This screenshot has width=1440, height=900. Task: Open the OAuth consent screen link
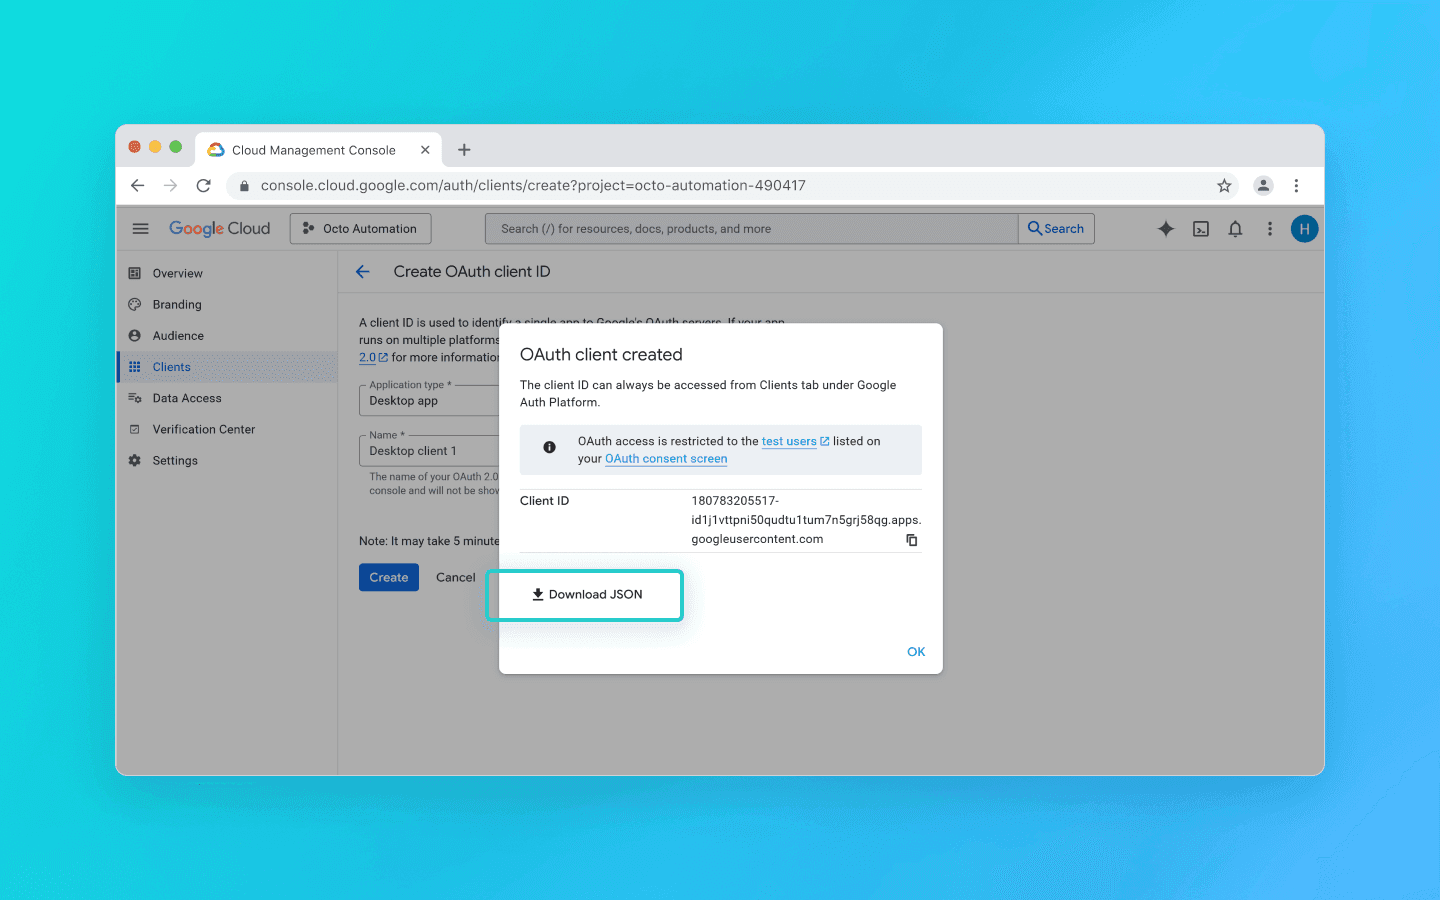(x=666, y=459)
